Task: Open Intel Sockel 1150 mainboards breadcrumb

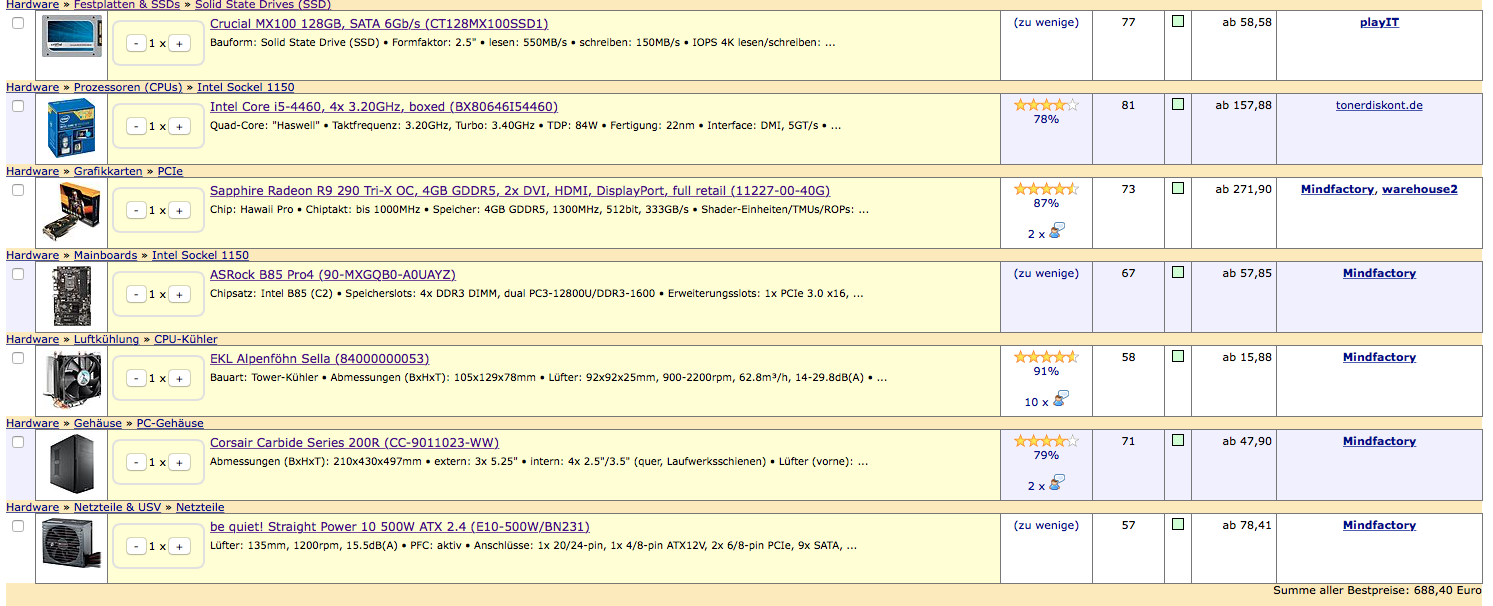Action: pyautogui.click(x=200, y=255)
